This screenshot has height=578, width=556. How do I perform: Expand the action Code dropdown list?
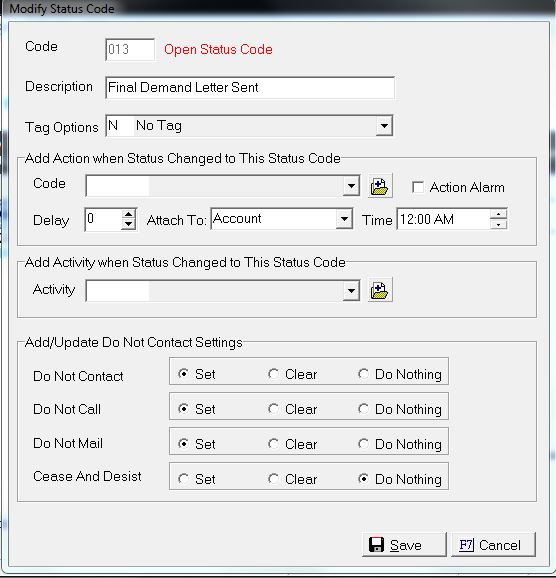pyautogui.click(x=351, y=186)
